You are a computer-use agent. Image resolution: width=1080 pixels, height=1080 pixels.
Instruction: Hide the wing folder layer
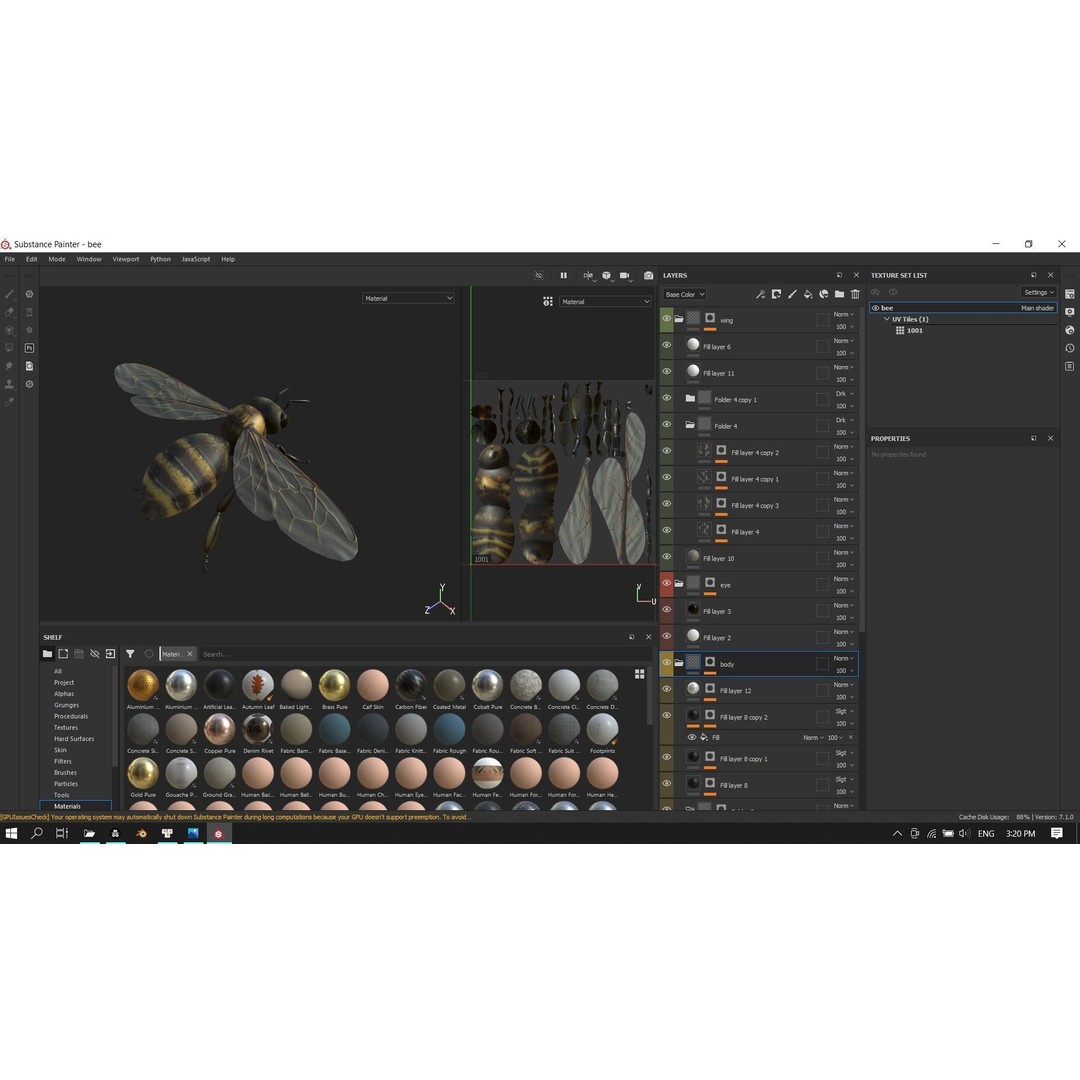(666, 319)
